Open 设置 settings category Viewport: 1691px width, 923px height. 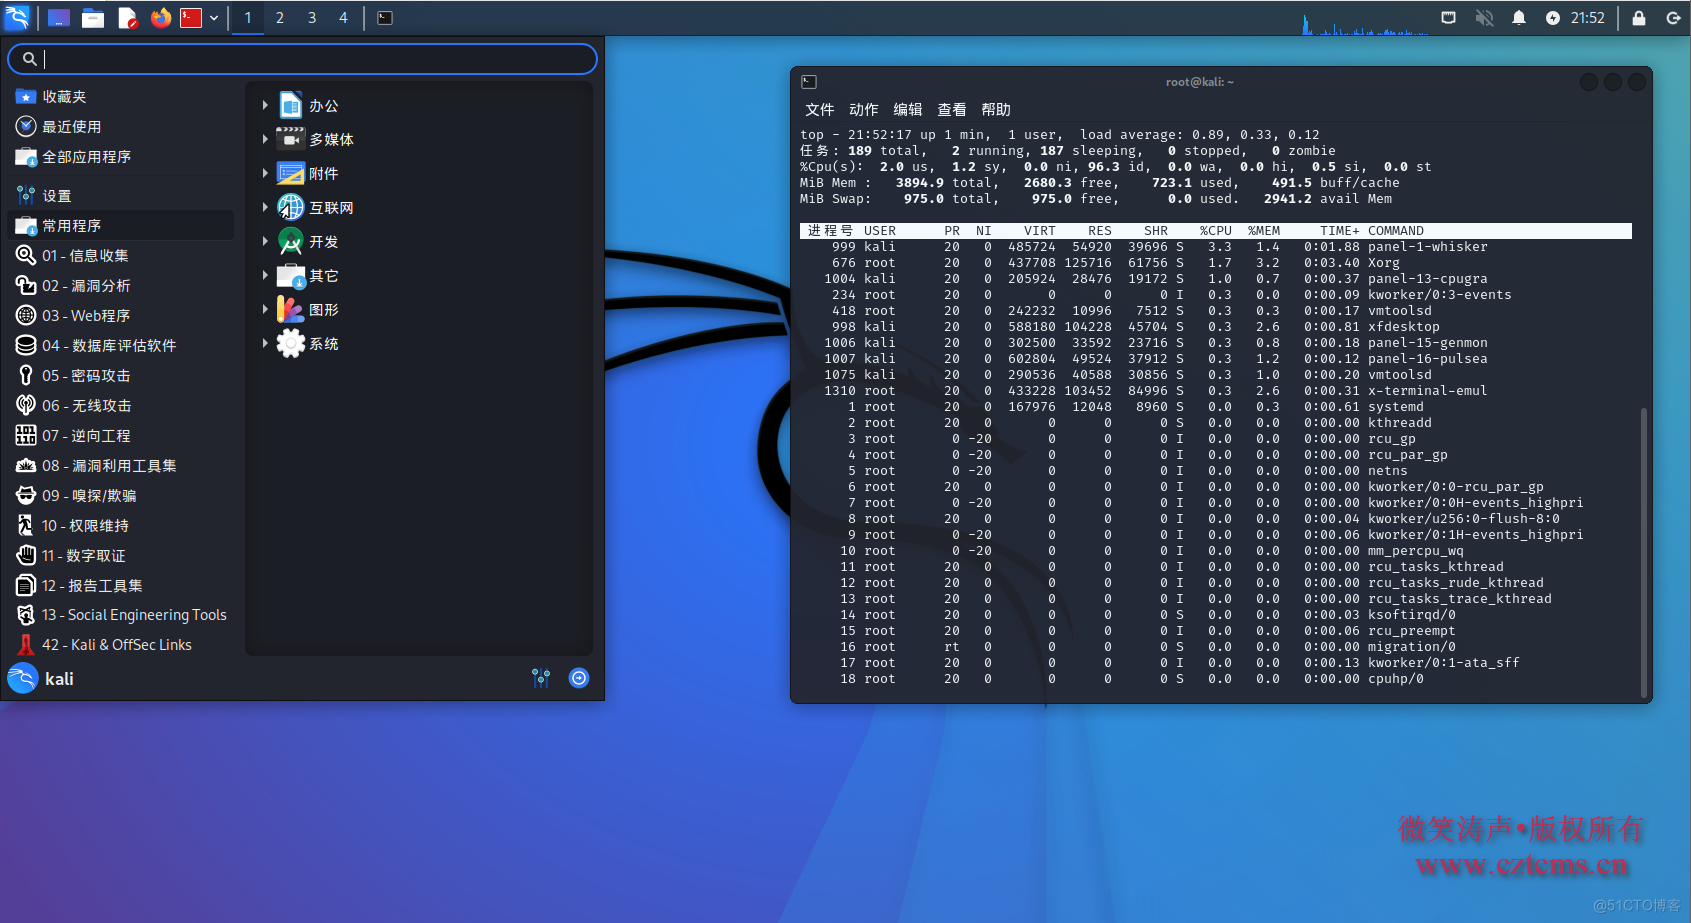(120, 196)
